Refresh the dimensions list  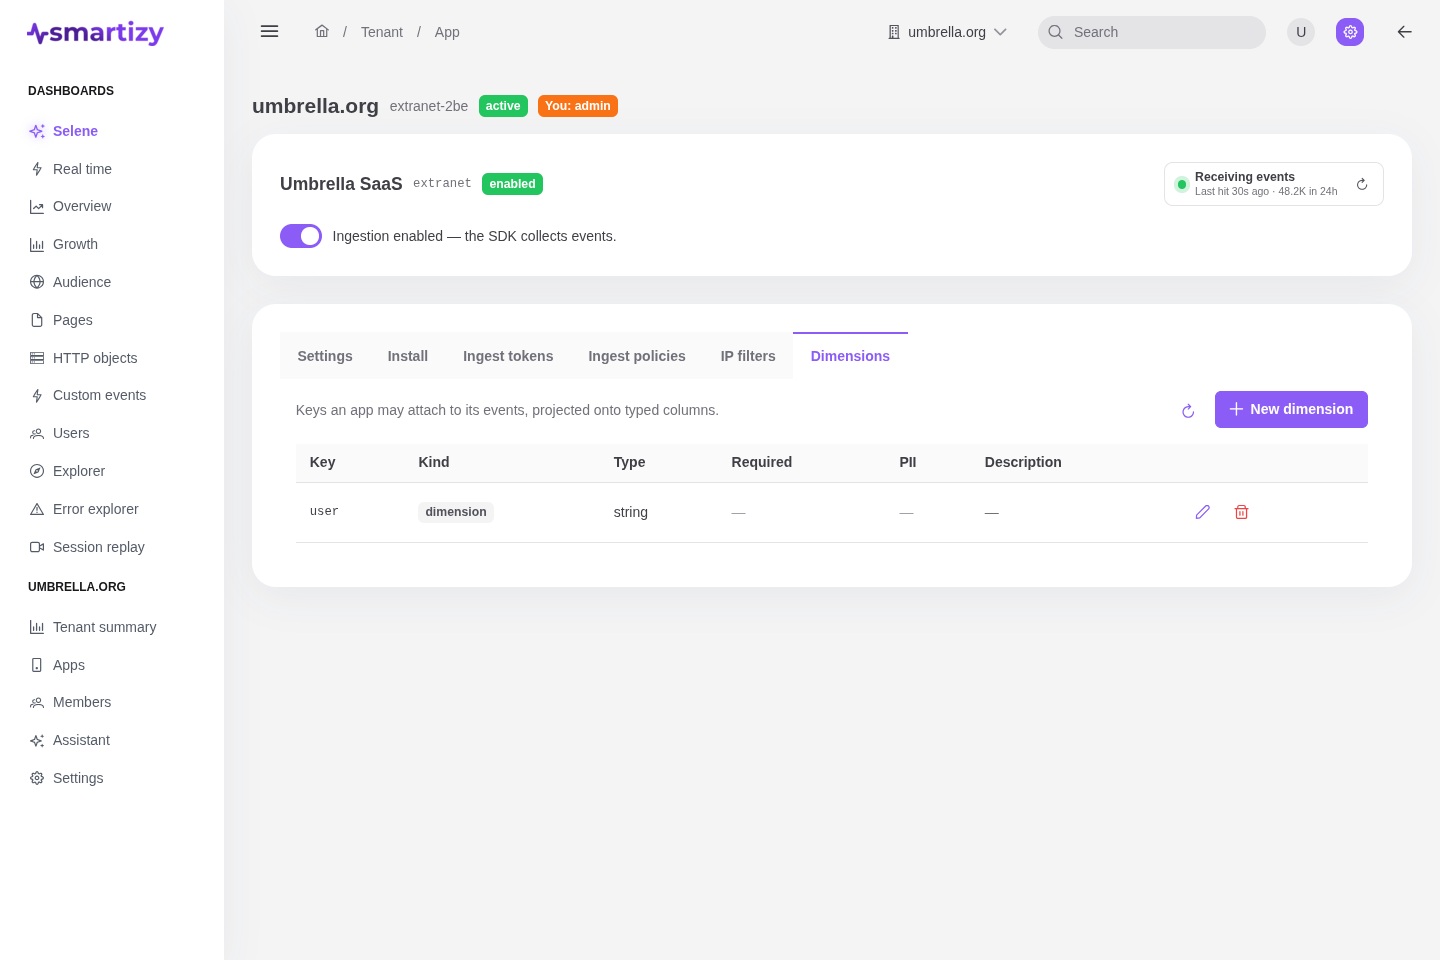(x=1188, y=411)
